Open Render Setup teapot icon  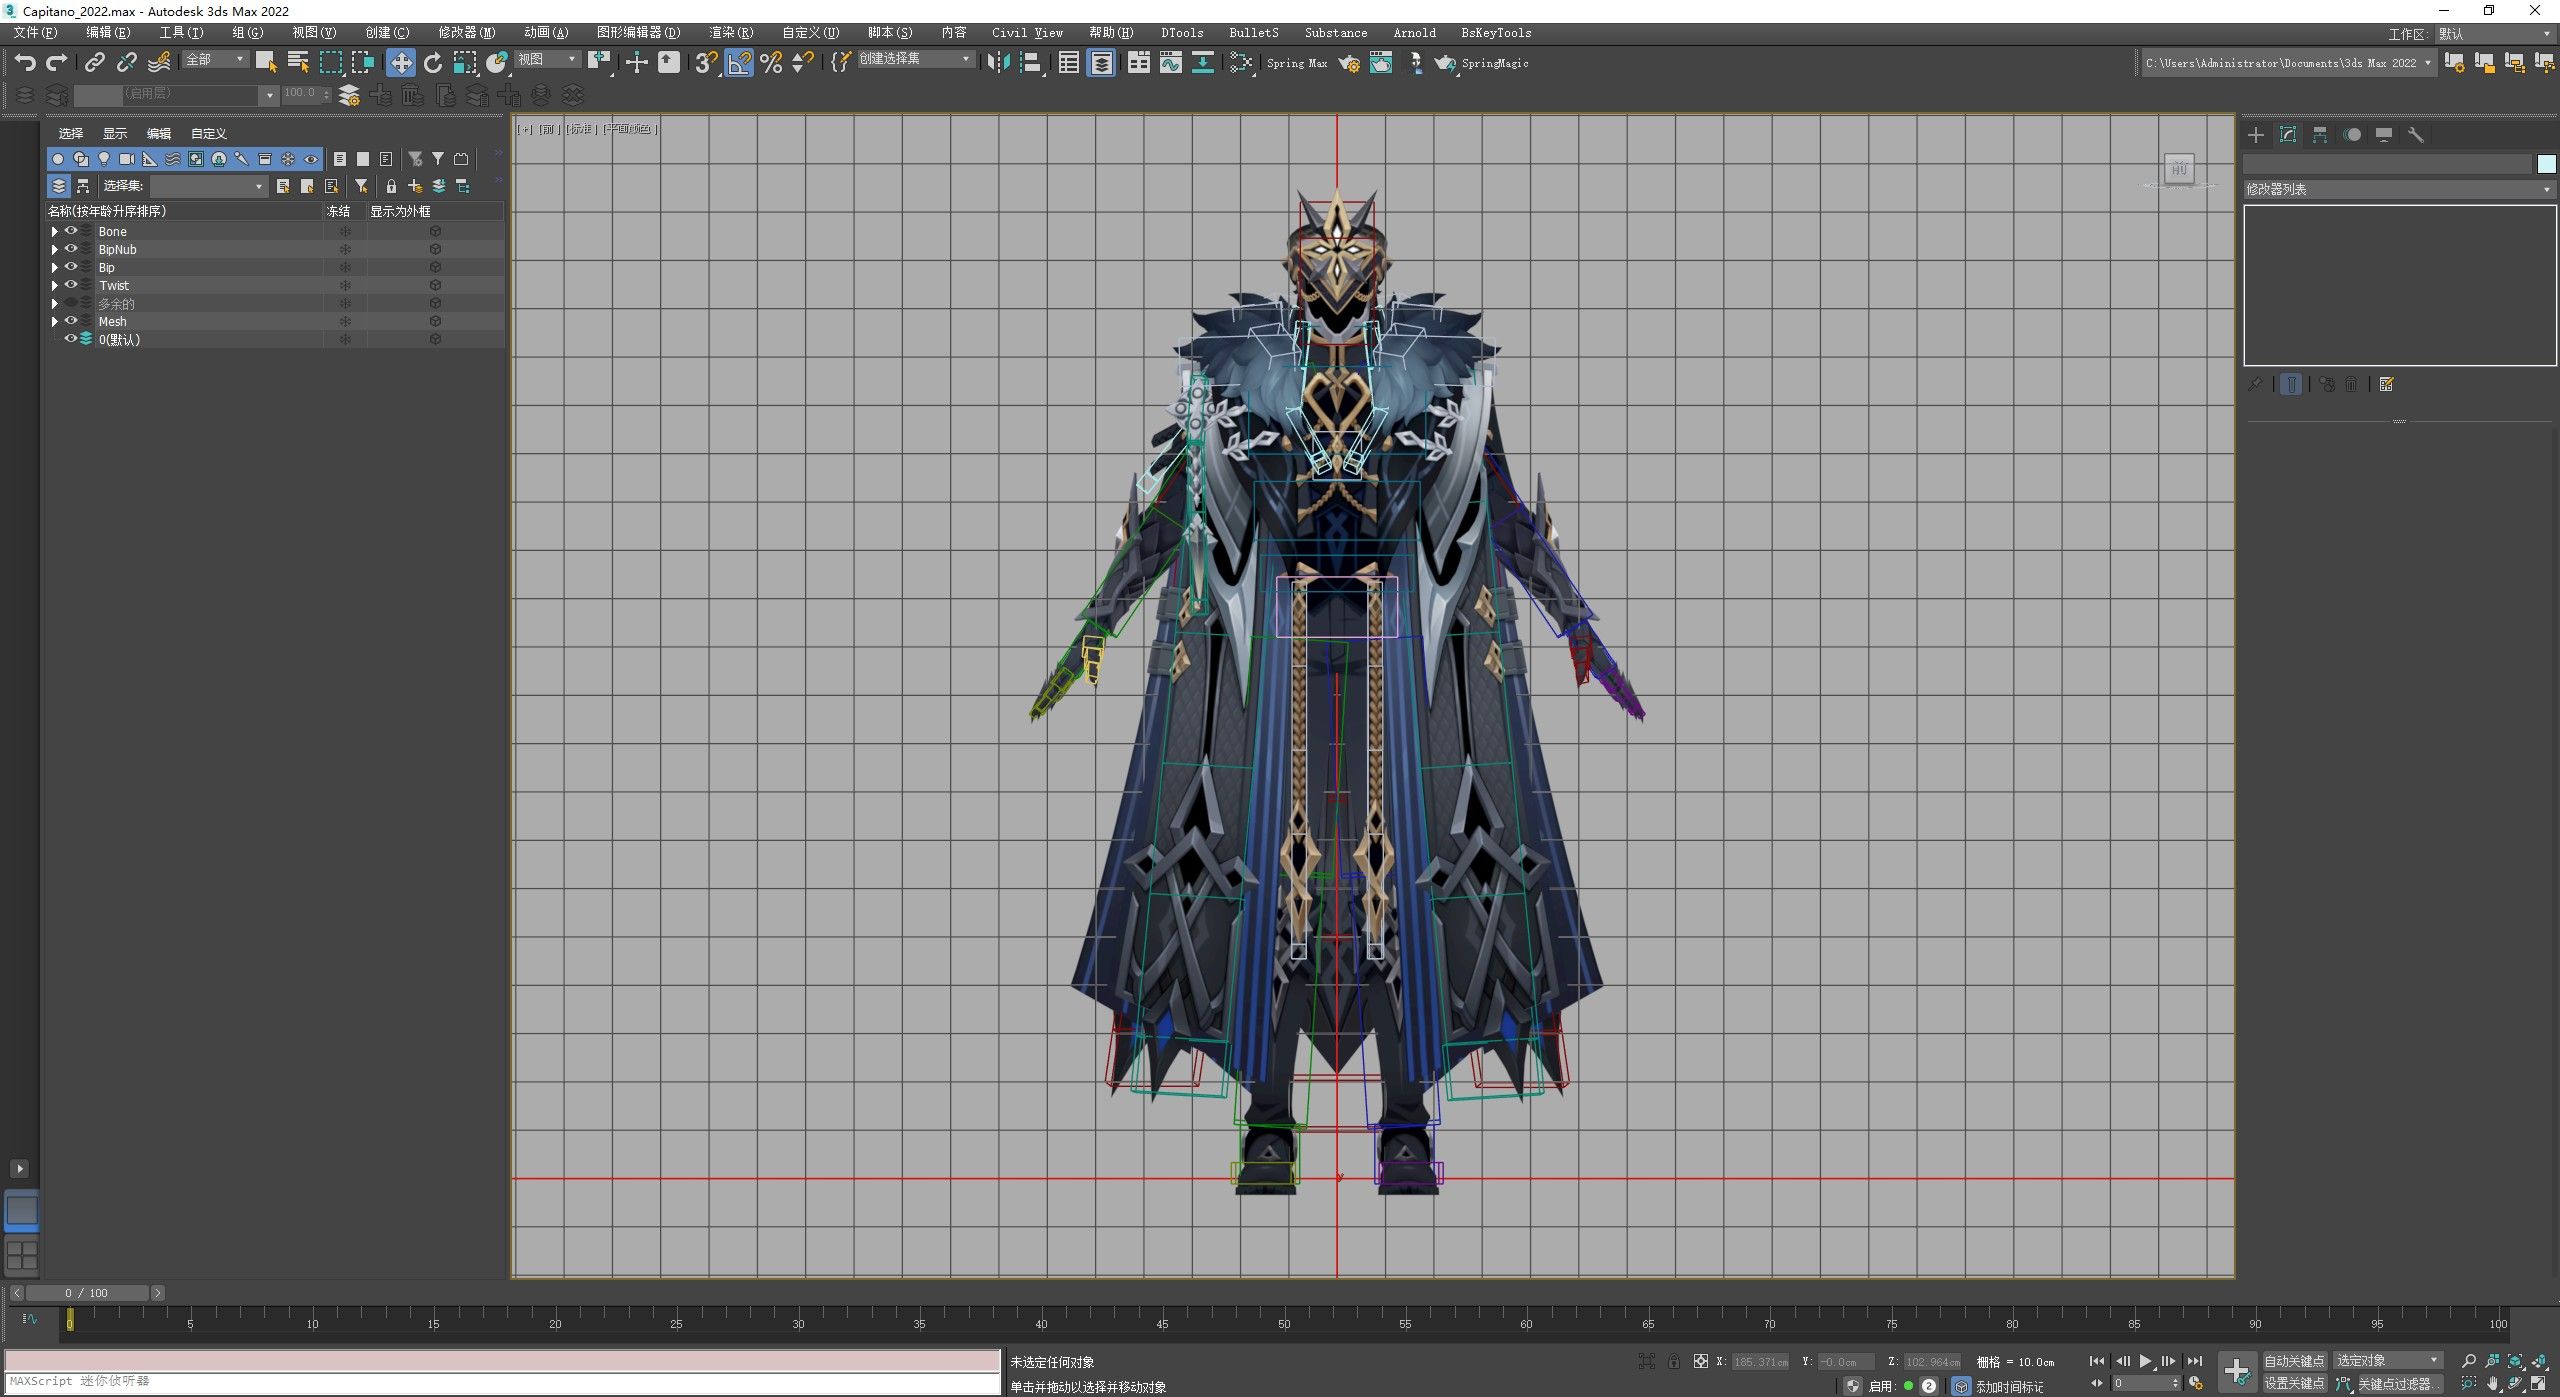pyautogui.click(x=1349, y=63)
